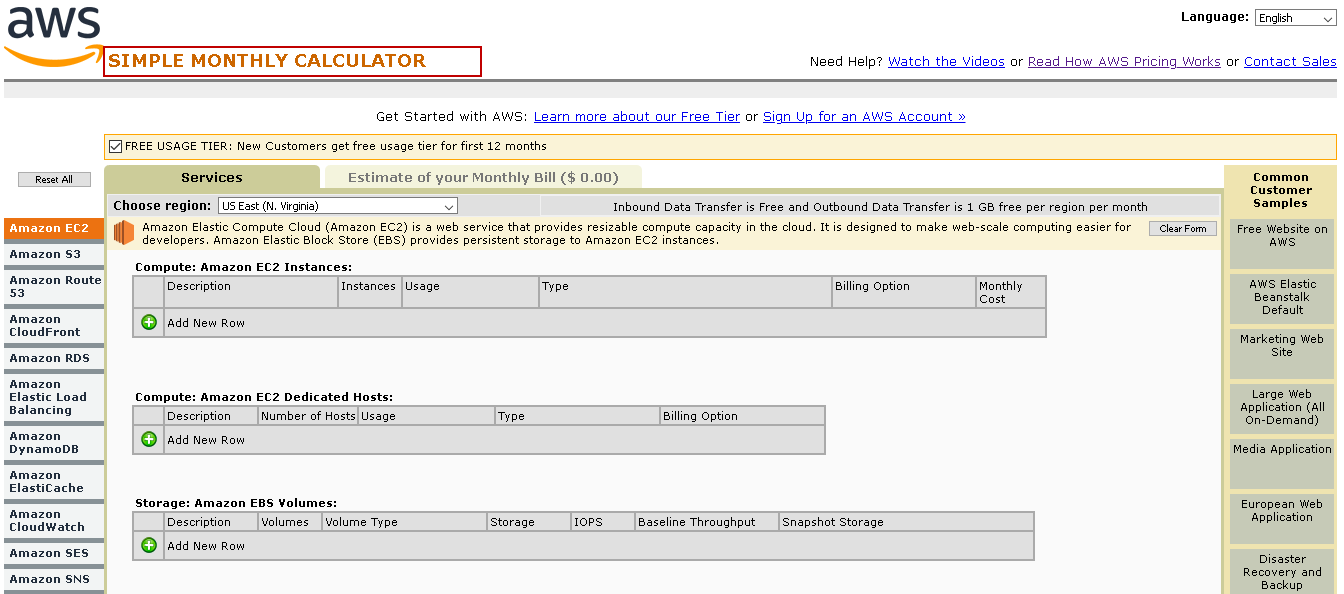Click the Reset All button
The image size is (1344, 594).
[54, 179]
